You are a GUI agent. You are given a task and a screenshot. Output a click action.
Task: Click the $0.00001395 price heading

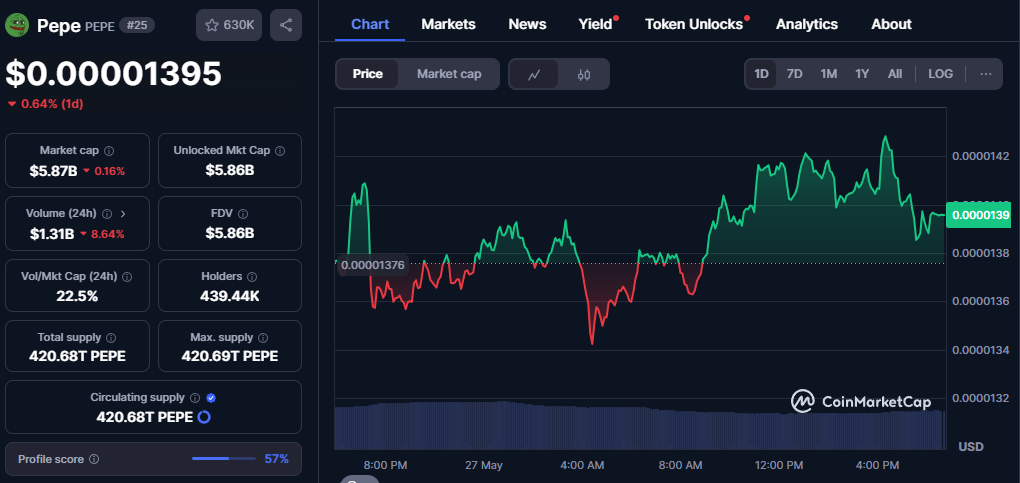tap(114, 74)
